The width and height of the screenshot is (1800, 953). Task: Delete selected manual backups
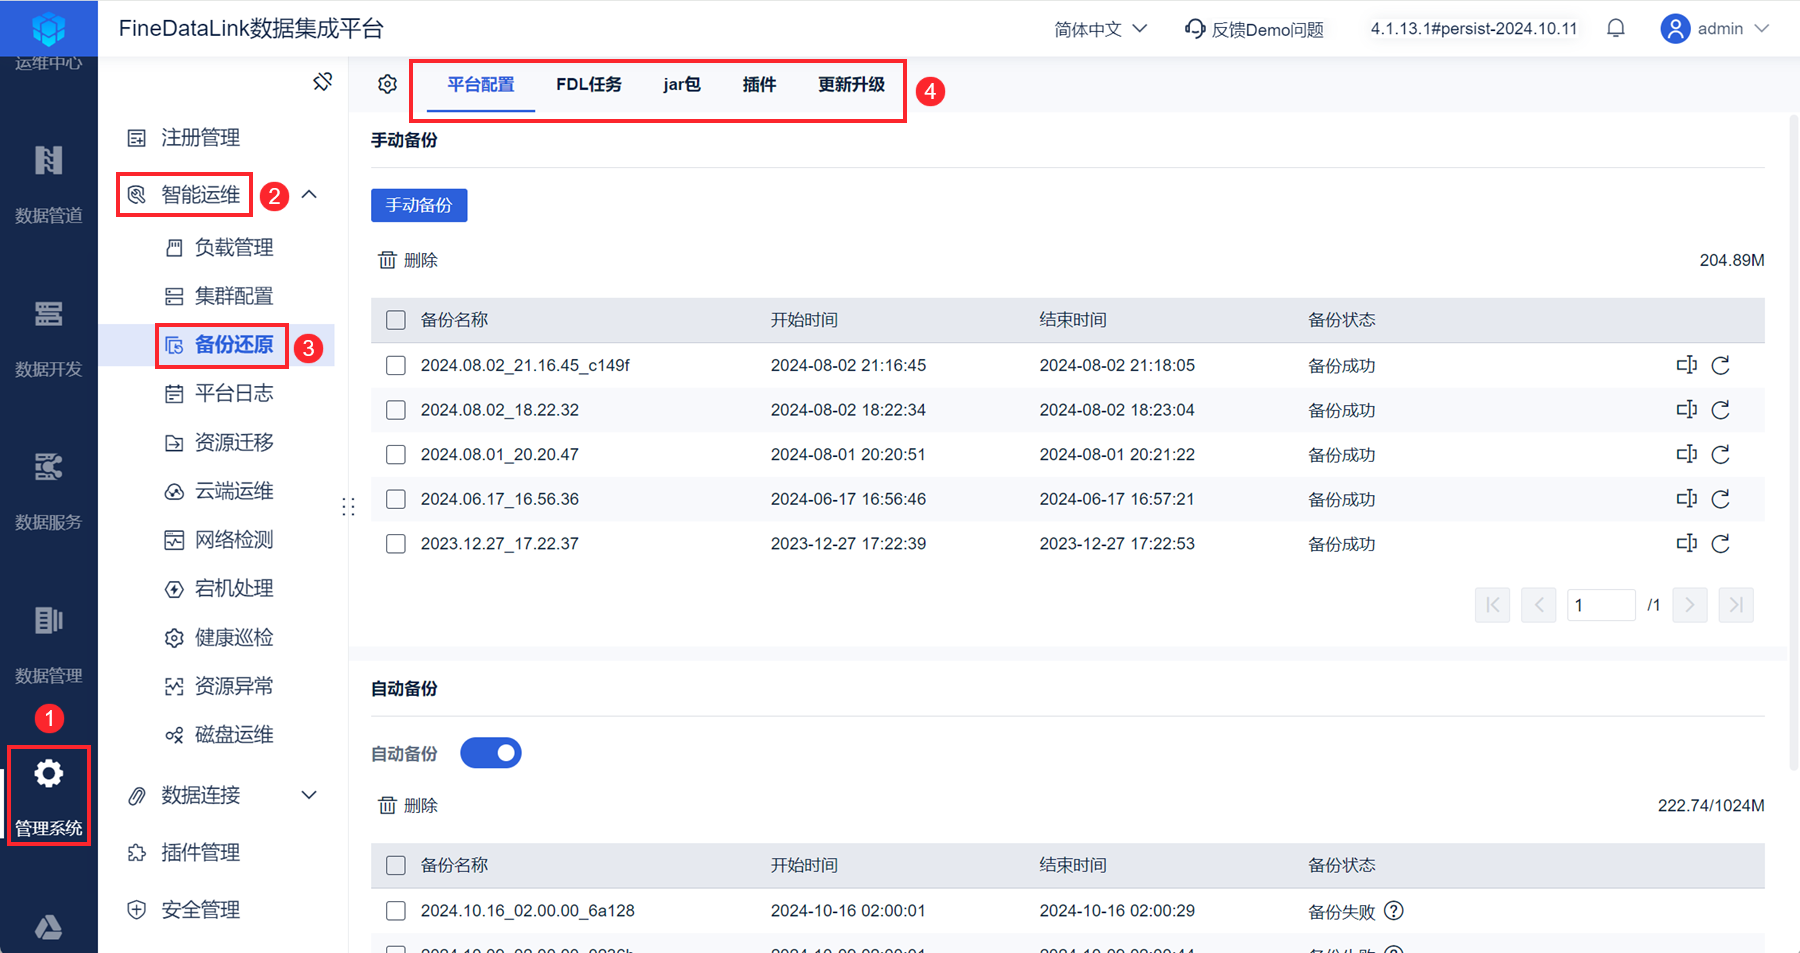(x=408, y=260)
